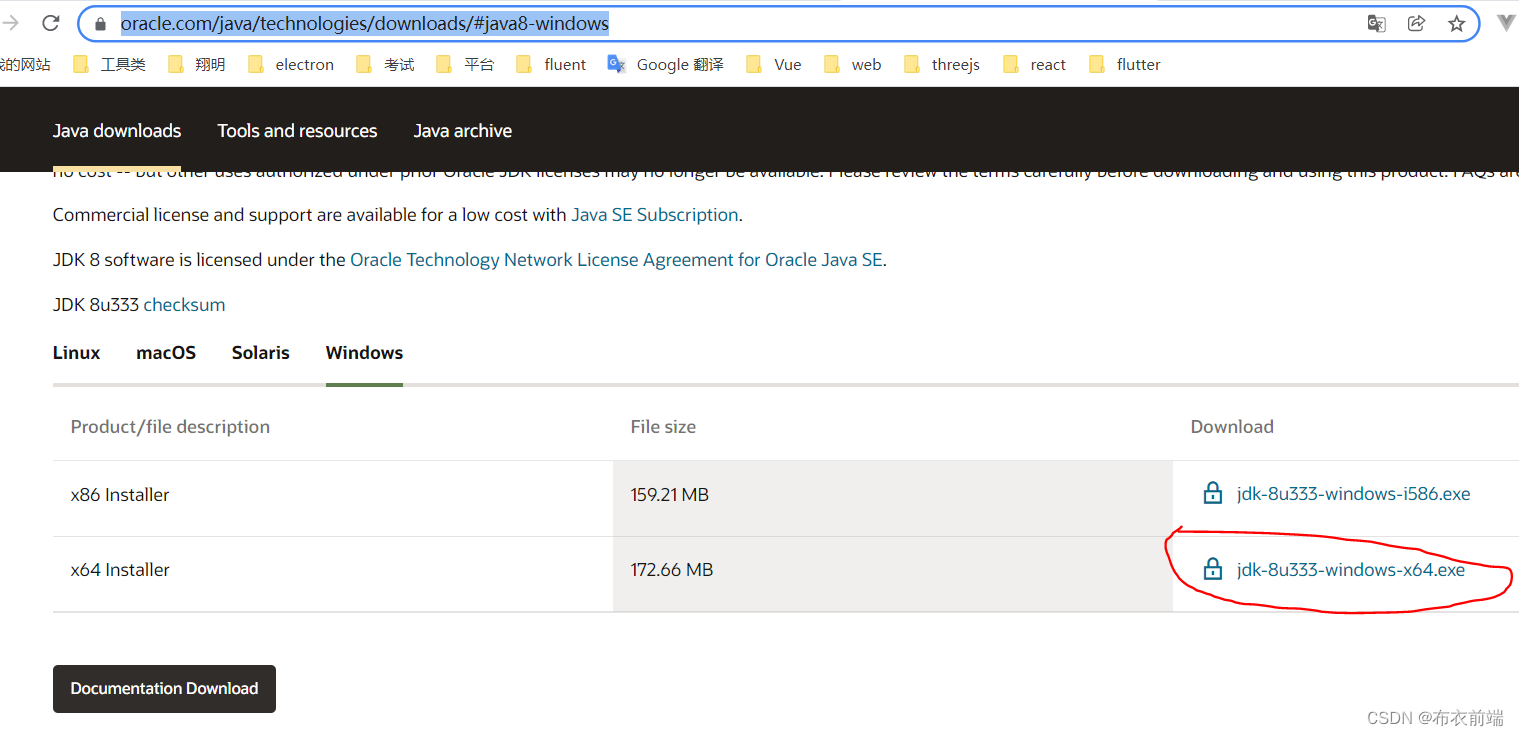Open the Google 翻译 bookmark
The height and width of the screenshot is (736, 1519).
click(665, 65)
